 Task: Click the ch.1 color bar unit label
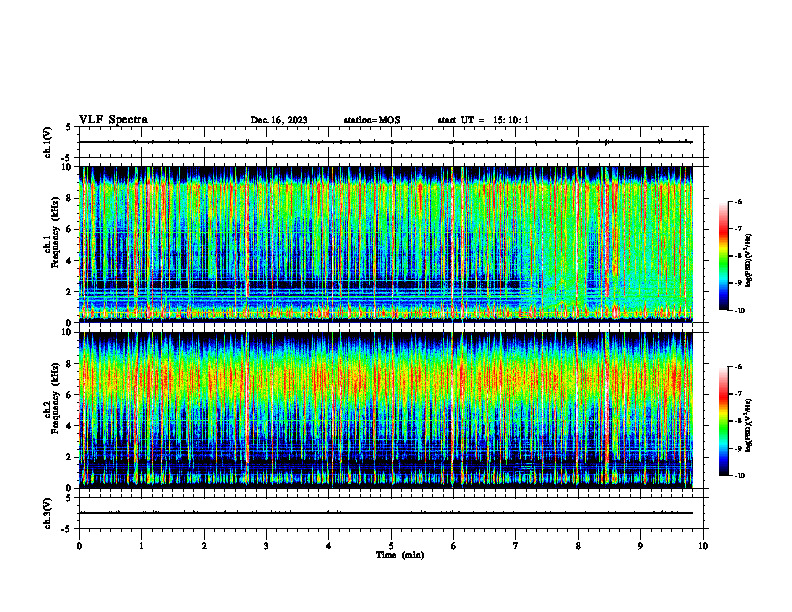(x=749, y=261)
